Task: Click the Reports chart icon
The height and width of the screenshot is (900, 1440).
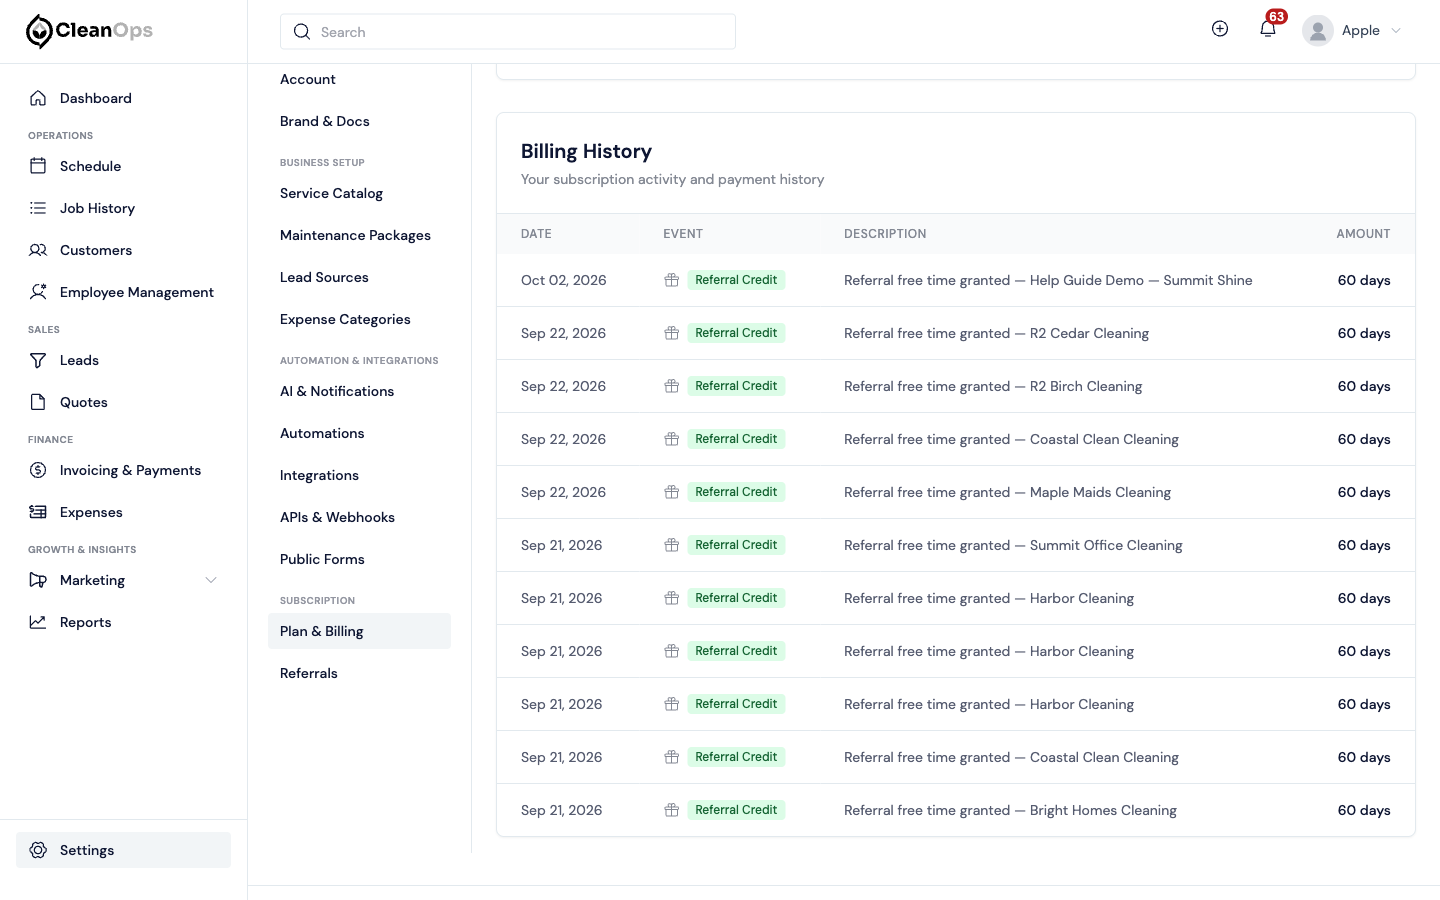Action: 38,622
